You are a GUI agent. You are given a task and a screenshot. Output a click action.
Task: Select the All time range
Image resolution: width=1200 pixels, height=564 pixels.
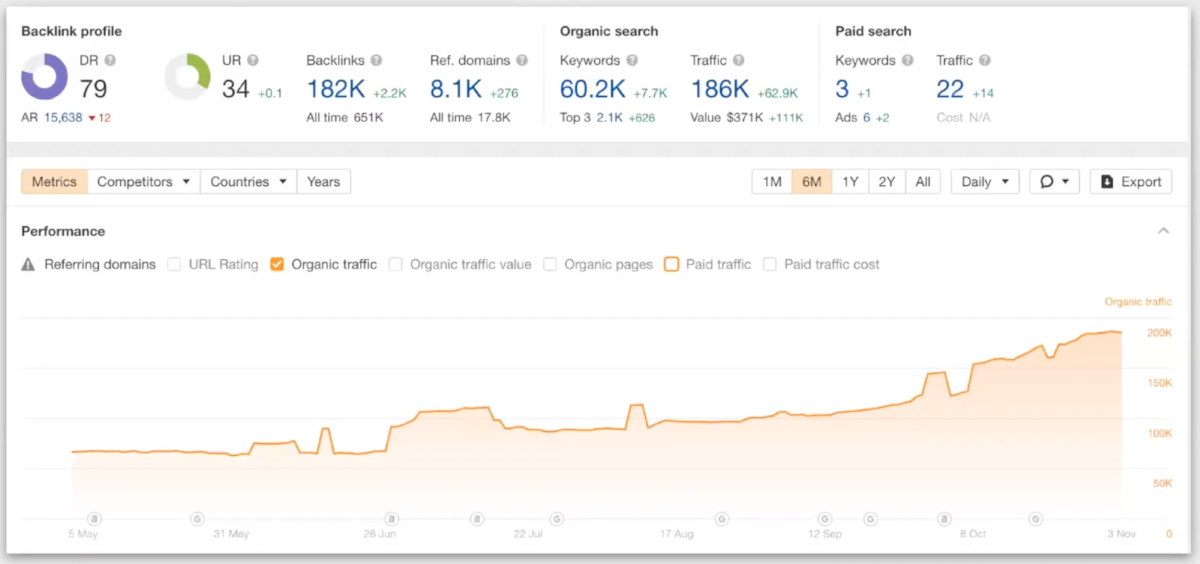[923, 182]
